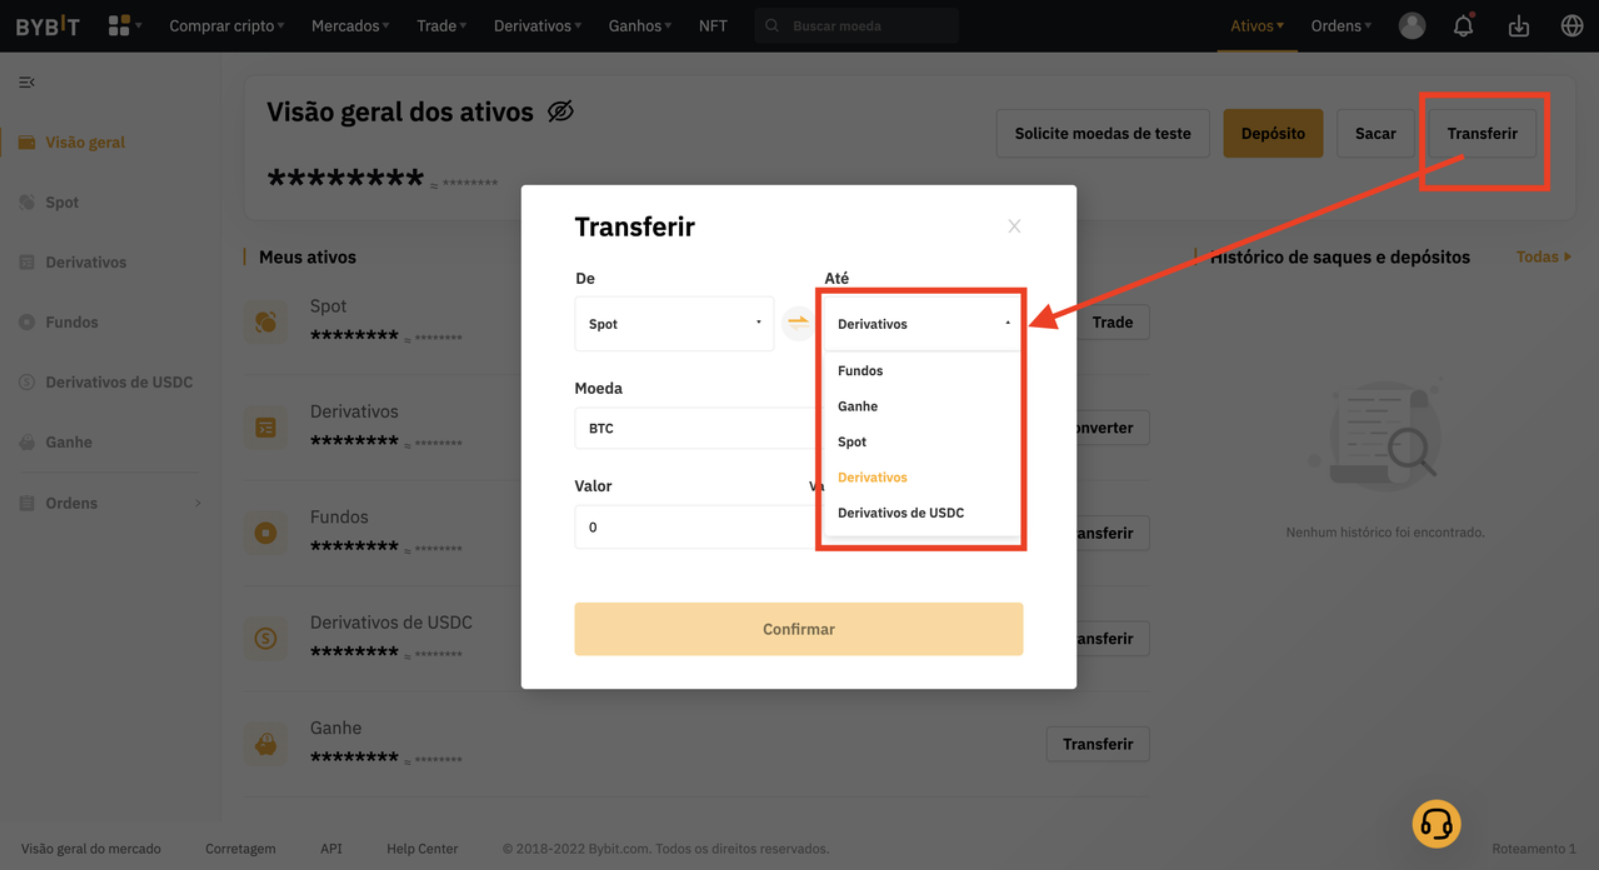1599x870 pixels.
Task: Choose Derivativos de USDC option
Action: point(900,513)
